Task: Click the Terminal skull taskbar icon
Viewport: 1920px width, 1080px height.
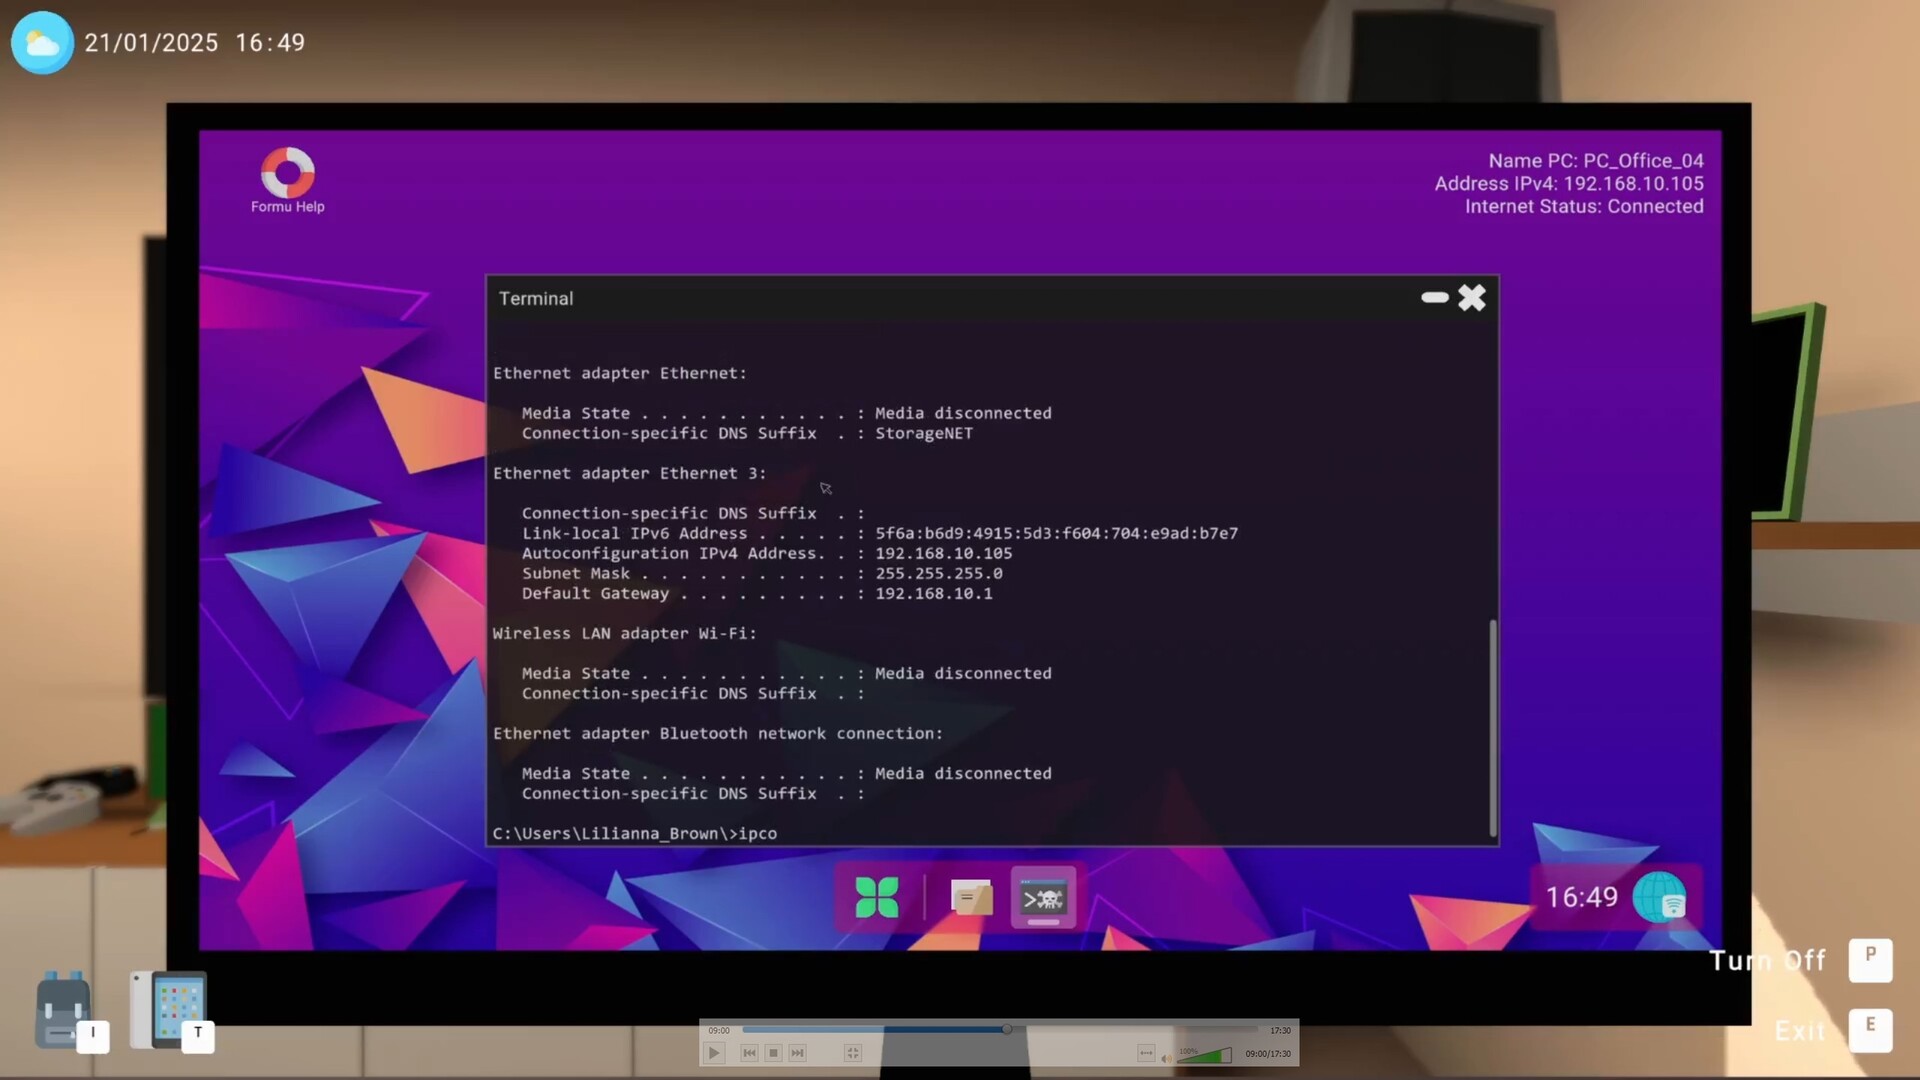Action: (1043, 897)
